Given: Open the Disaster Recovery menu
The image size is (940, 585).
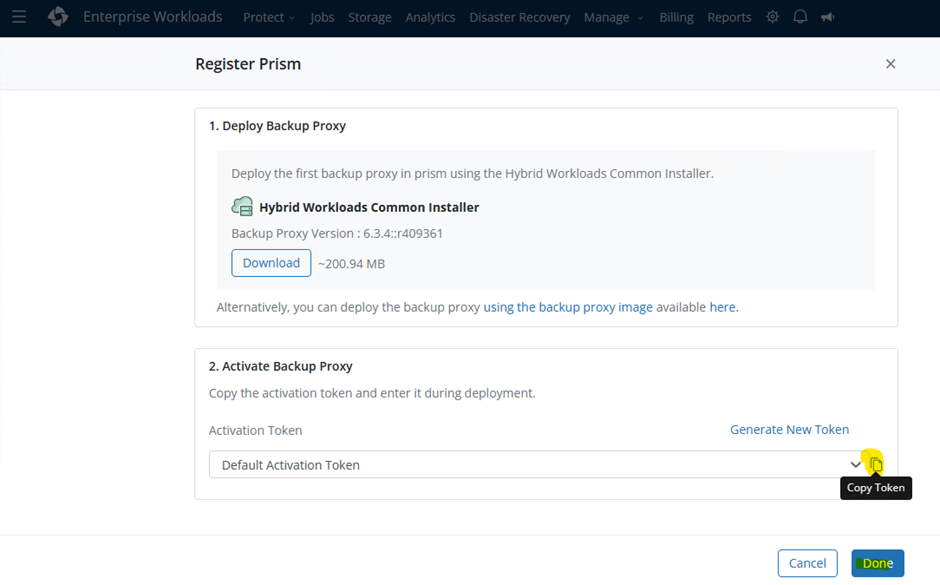Looking at the screenshot, I should (x=519, y=17).
